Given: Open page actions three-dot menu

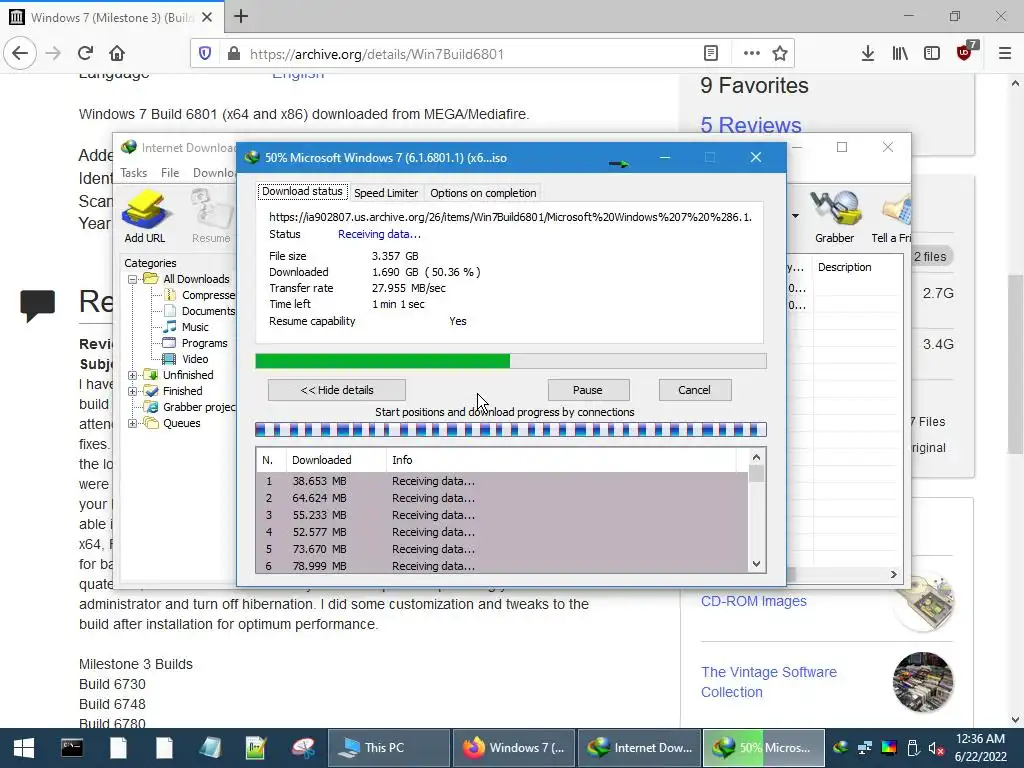Looking at the screenshot, I should point(751,54).
